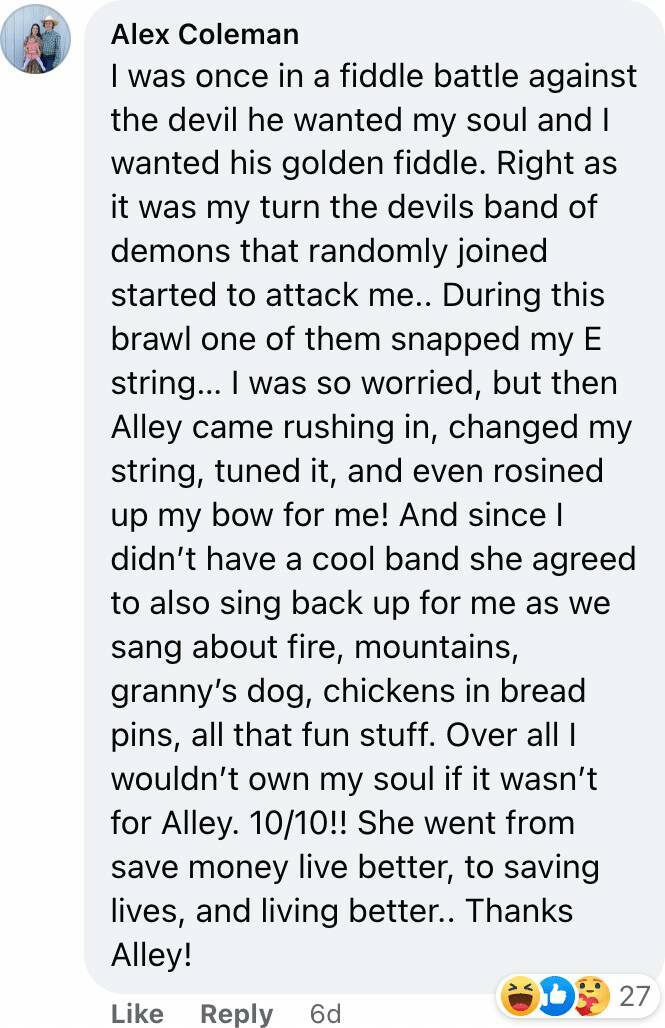Like Alex Coleman's comment
Screen dimensions: 665x1028
pyautogui.click(x=137, y=1013)
